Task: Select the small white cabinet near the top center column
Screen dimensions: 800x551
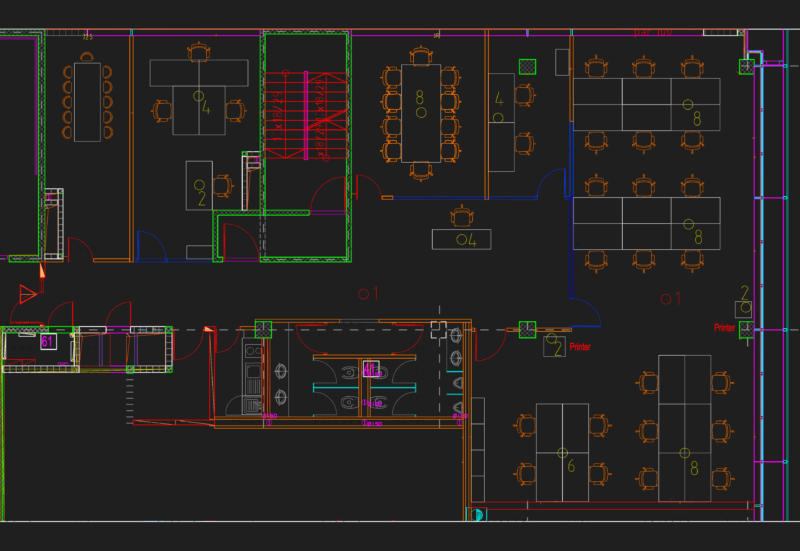Action: coord(562,62)
